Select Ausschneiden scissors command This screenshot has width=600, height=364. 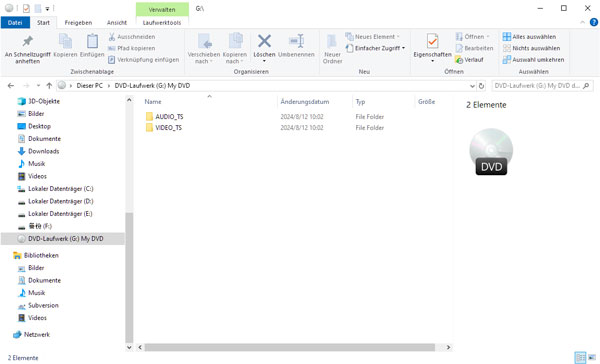[x=132, y=37]
